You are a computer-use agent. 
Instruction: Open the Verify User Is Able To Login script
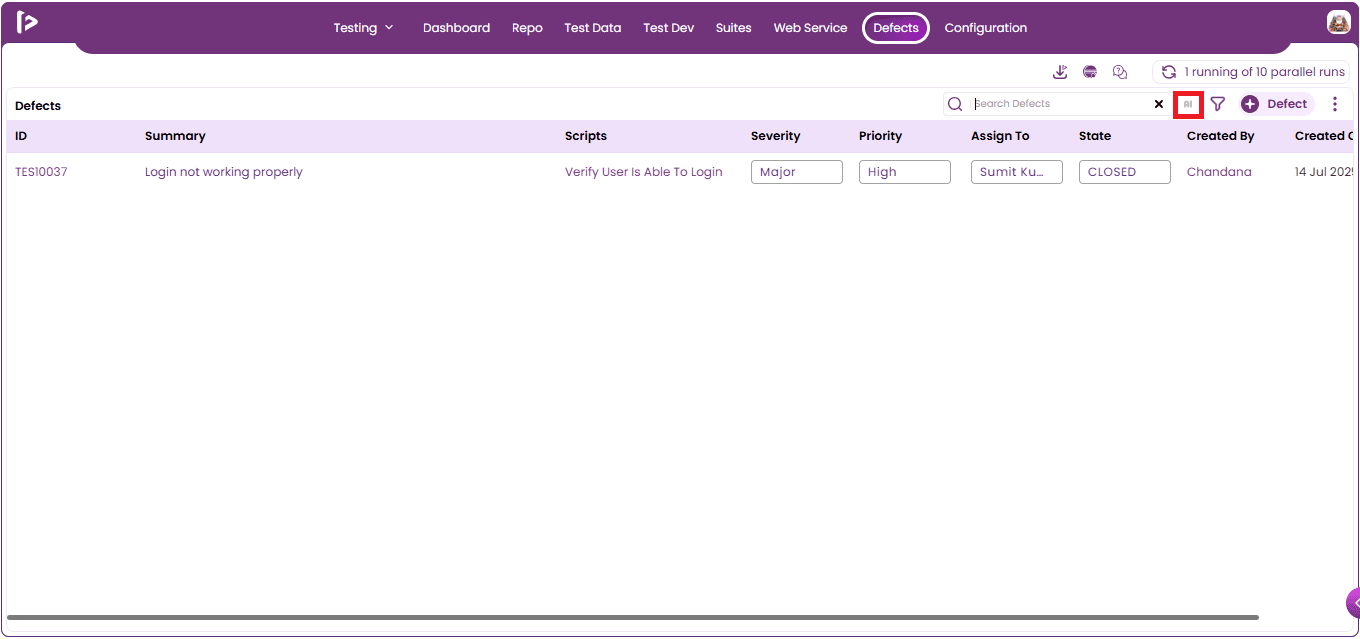pyautogui.click(x=644, y=172)
